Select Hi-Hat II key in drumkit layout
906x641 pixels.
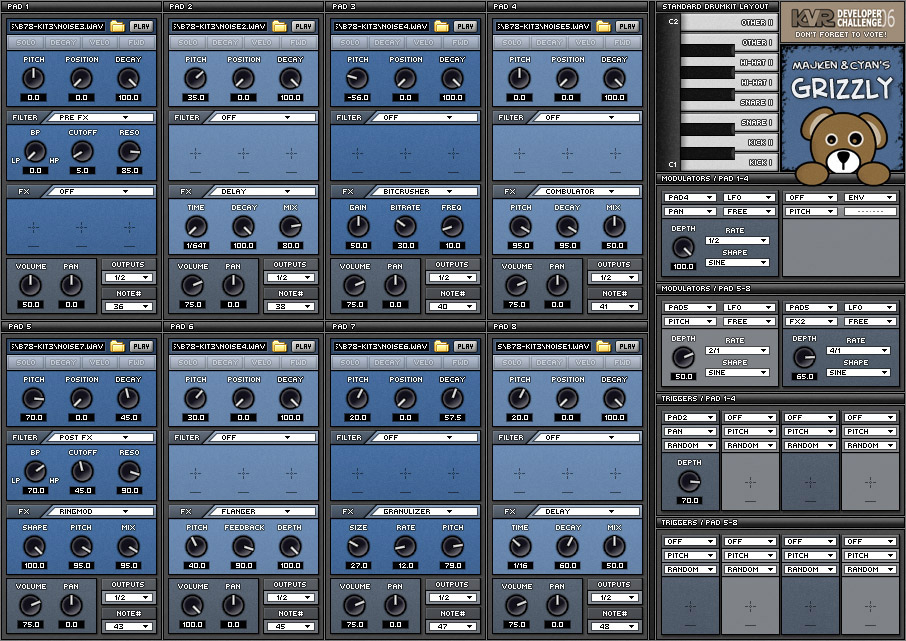click(756, 62)
